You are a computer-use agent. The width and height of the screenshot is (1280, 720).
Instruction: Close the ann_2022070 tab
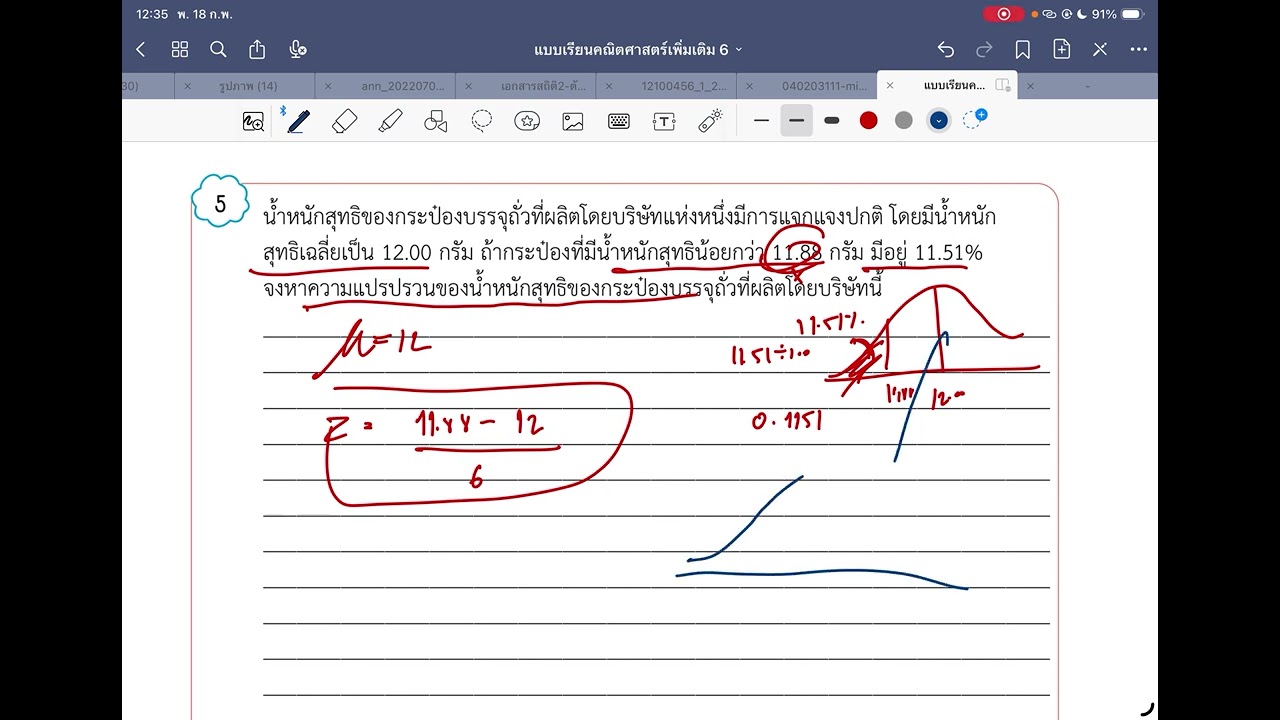[x=327, y=86]
